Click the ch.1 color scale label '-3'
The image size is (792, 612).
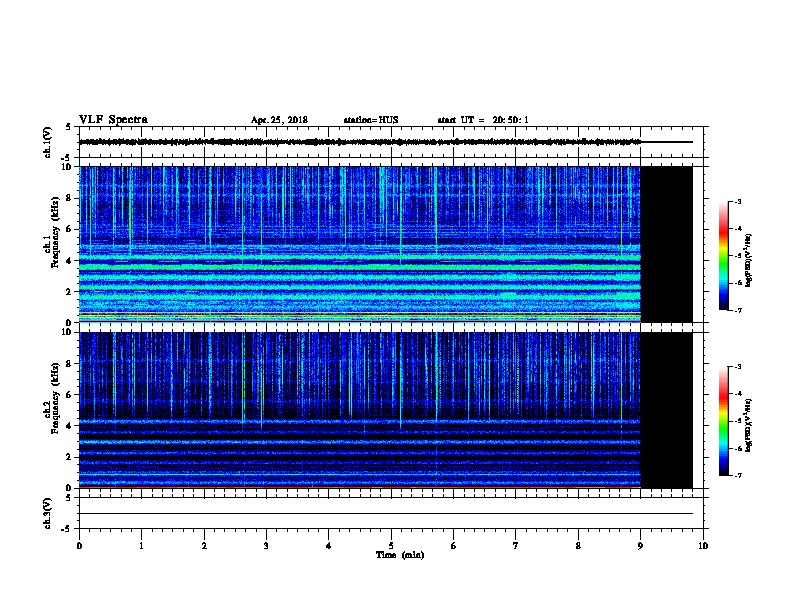pyautogui.click(x=737, y=201)
